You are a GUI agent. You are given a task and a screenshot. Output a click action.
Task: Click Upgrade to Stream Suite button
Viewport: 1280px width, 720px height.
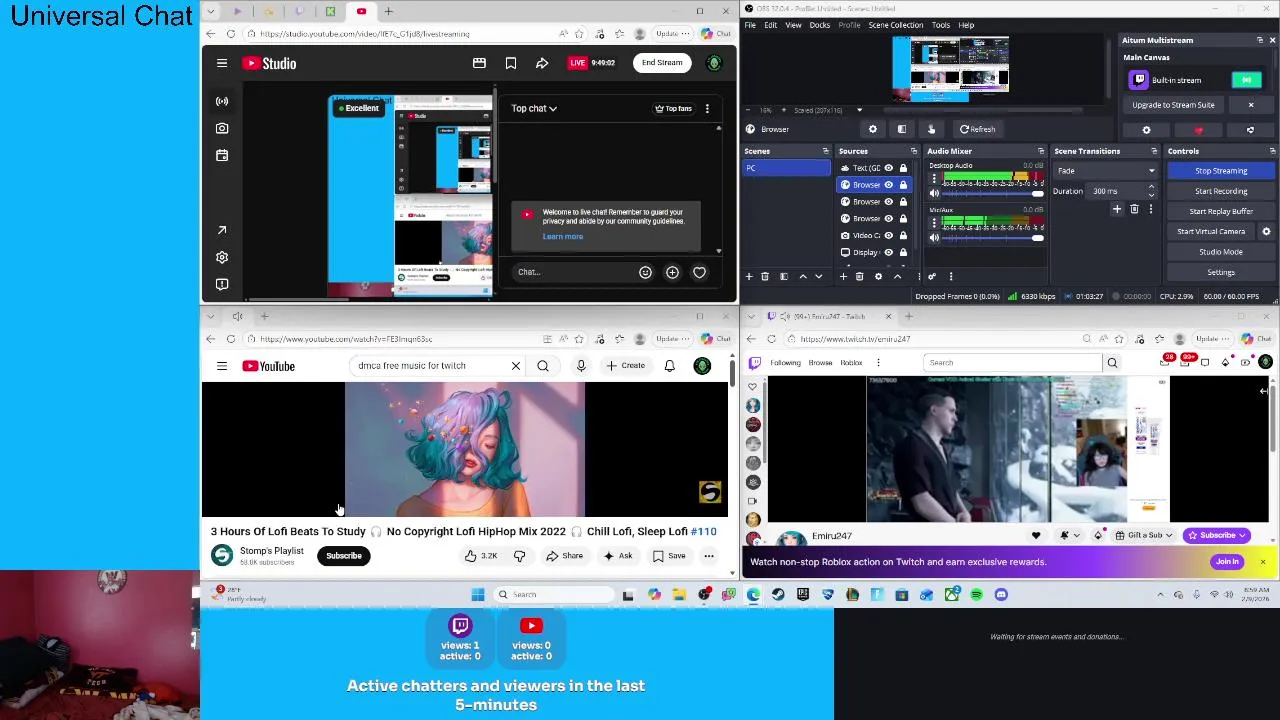[1173, 105]
